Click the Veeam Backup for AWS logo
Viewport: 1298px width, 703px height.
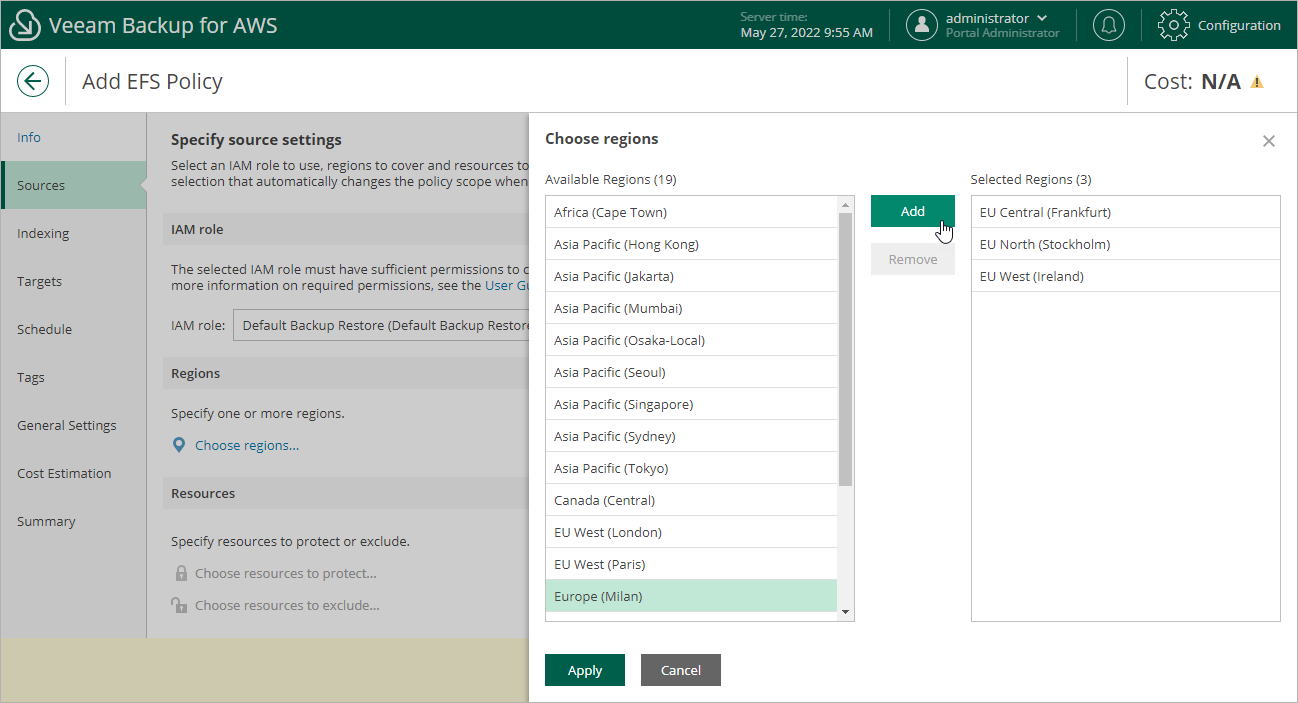pyautogui.click(x=24, y=24)
